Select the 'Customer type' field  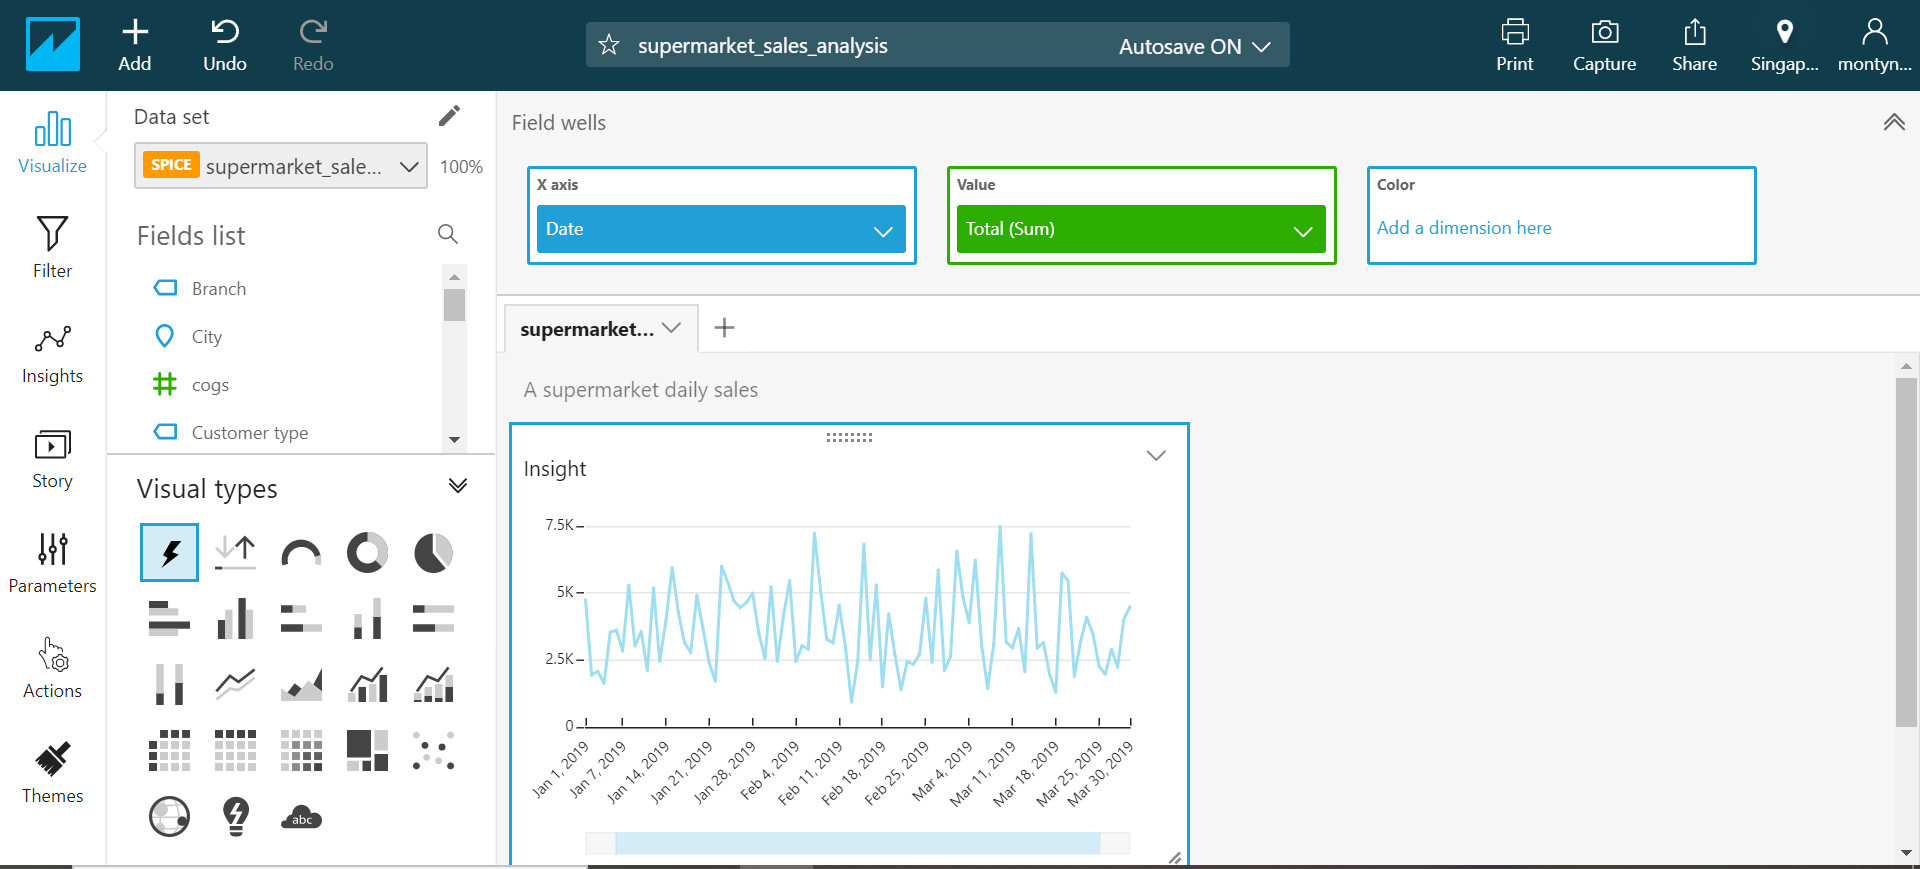(x=250, y=432)
